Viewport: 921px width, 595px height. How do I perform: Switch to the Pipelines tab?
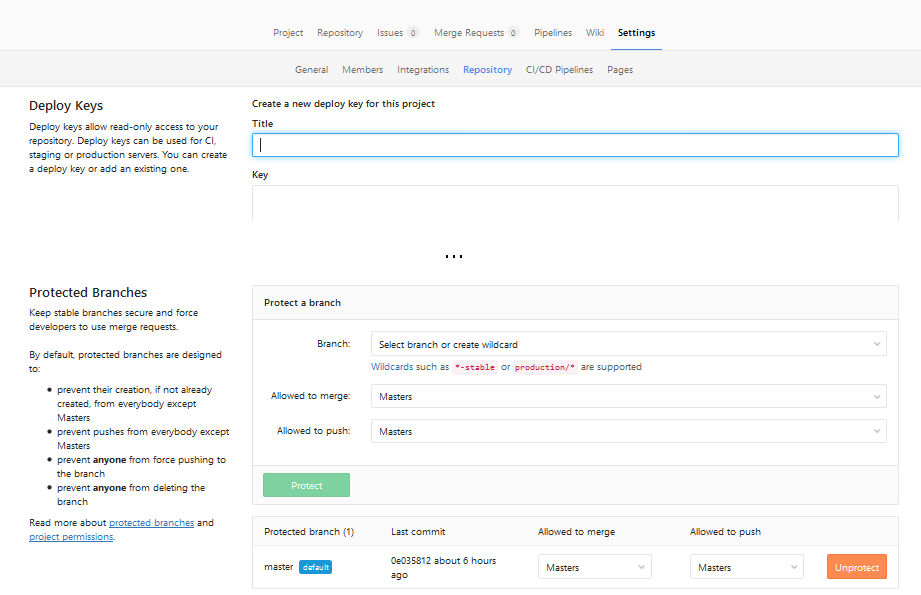pyautogui.click(x=553, y=33)
